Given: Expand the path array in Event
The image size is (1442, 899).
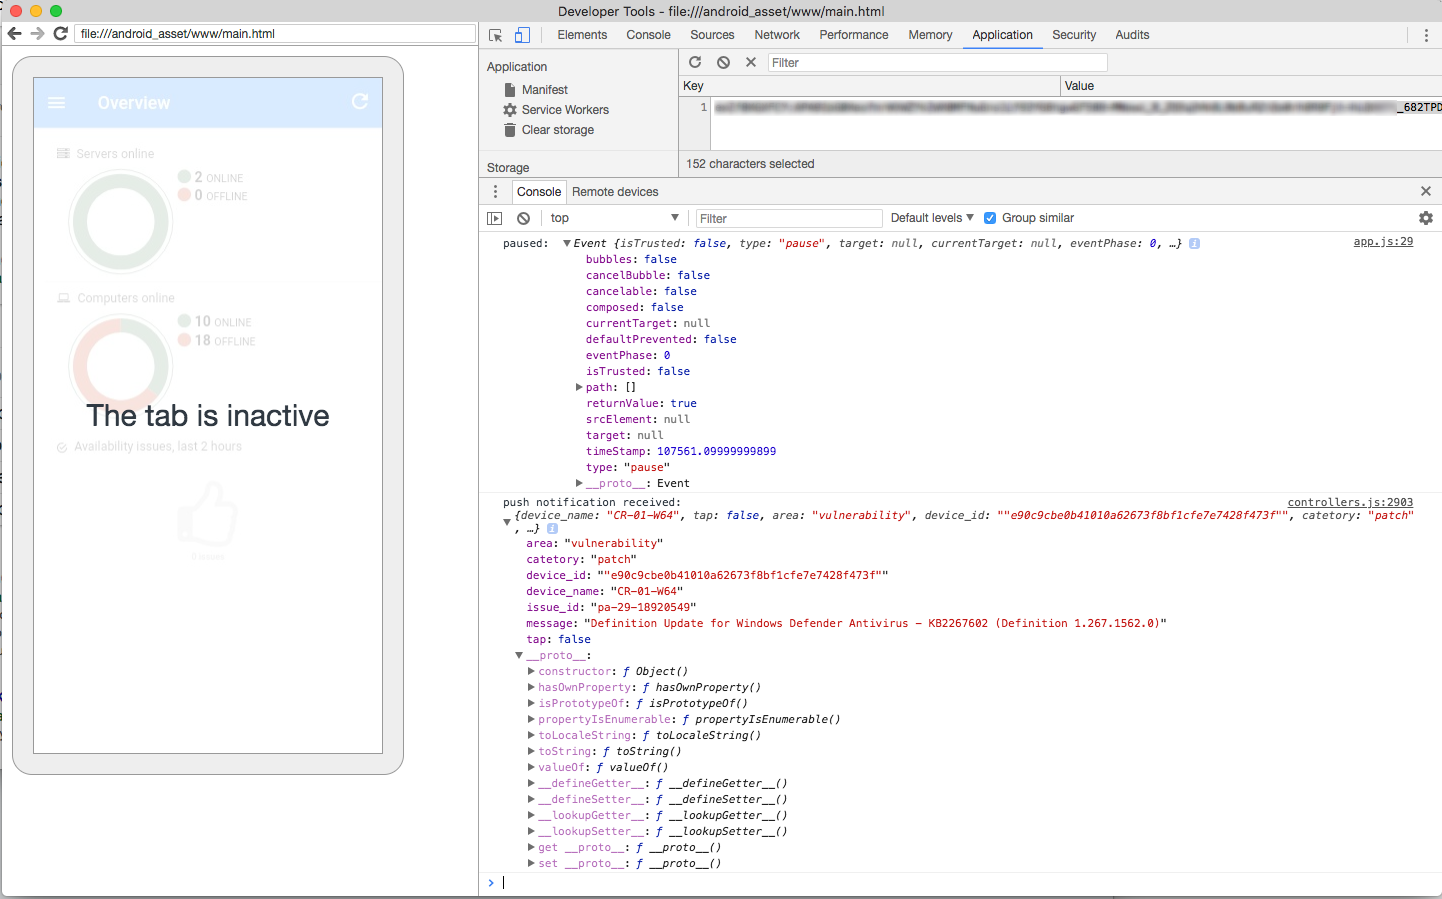Looking at the screenshot, I should [579, 387].
